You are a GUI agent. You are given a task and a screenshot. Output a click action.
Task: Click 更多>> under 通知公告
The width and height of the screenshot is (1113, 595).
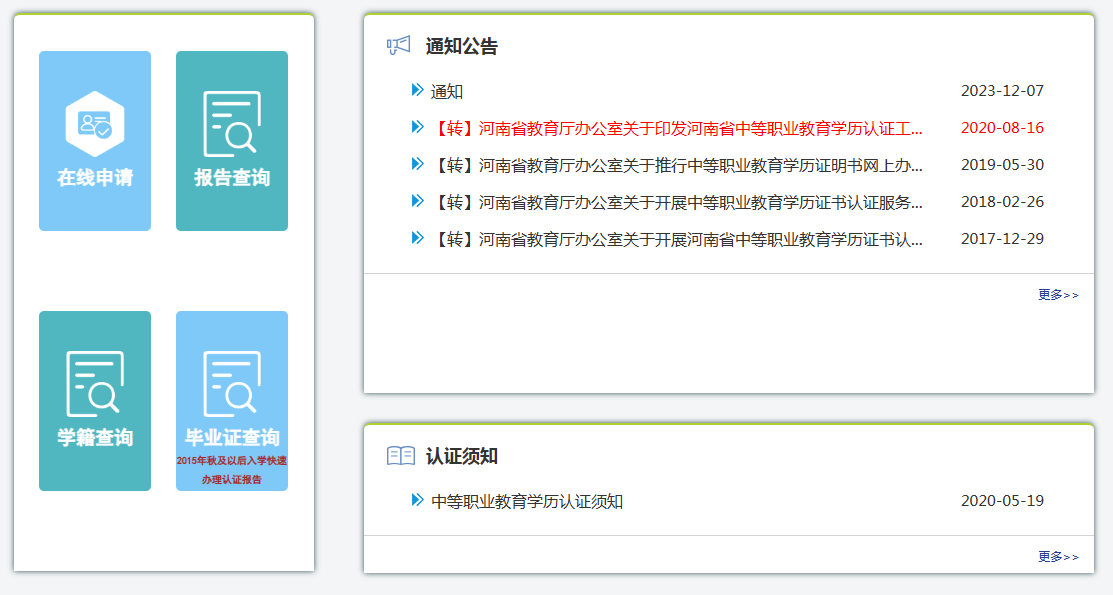(x=1058, y=295)
